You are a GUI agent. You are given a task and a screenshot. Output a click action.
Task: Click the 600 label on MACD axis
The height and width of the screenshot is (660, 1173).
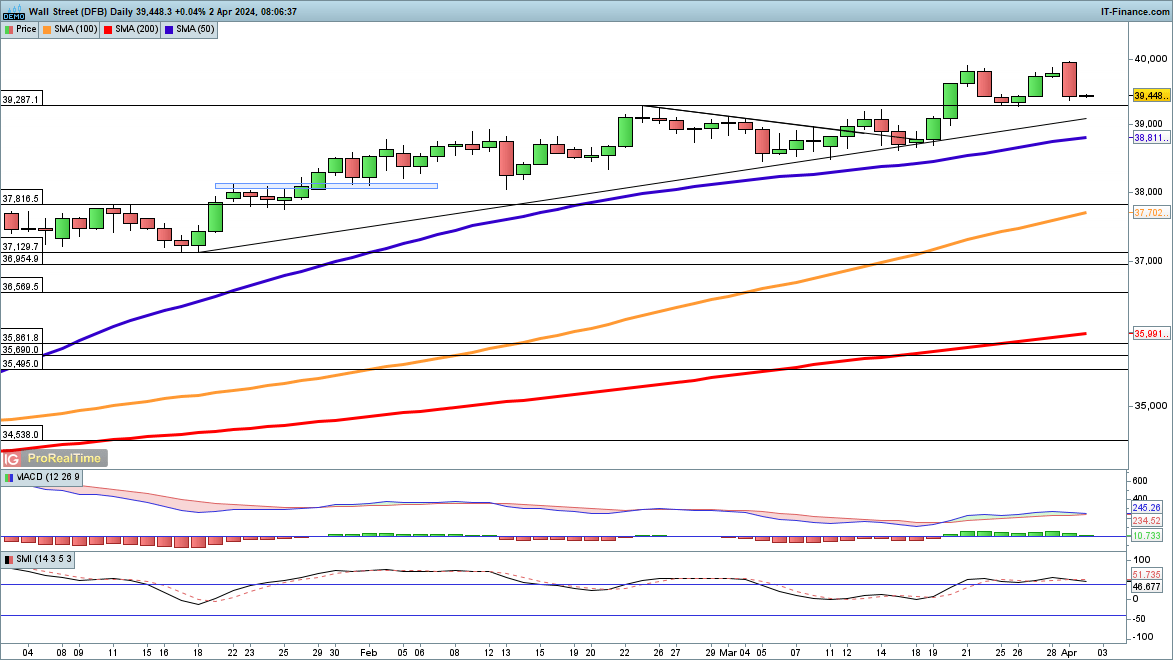point(1140,481)
